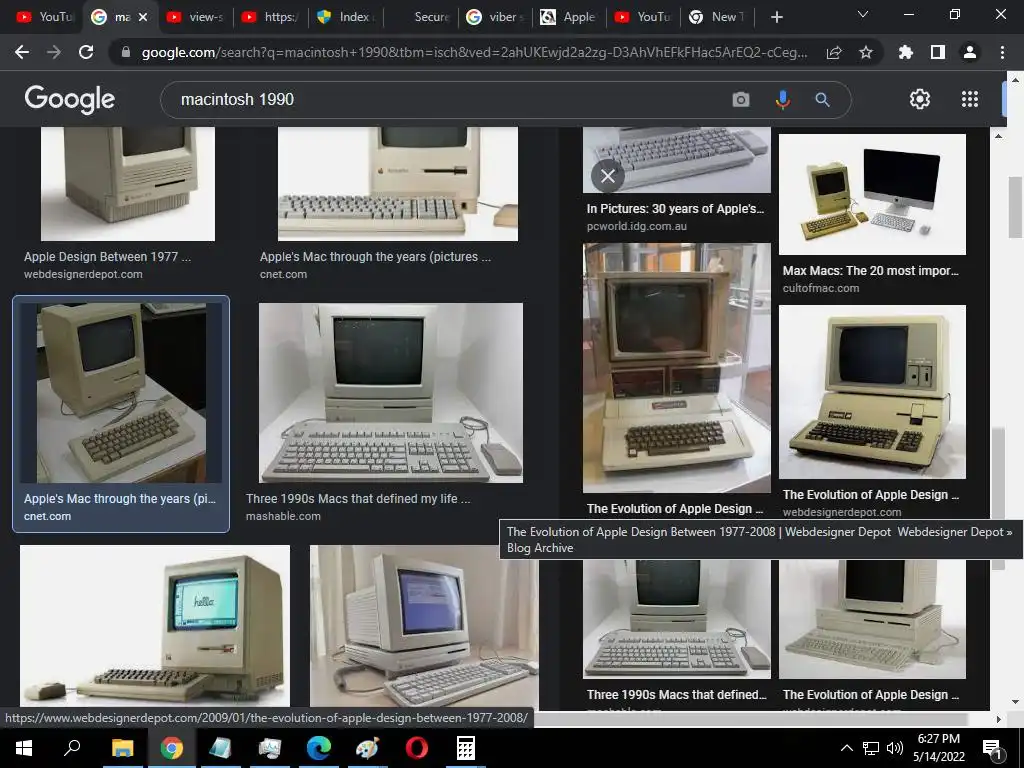Open the Three 1990s Macs that defined my life link
The width and height of the screenshot is (1024, 768).
click(x=358, y=498)
